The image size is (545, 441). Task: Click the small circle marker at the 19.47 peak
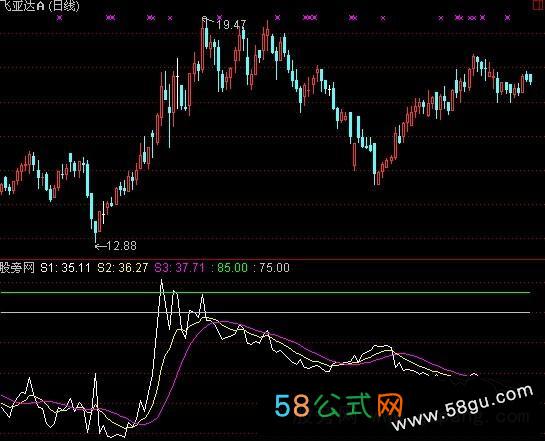click(x=205, y=18)
